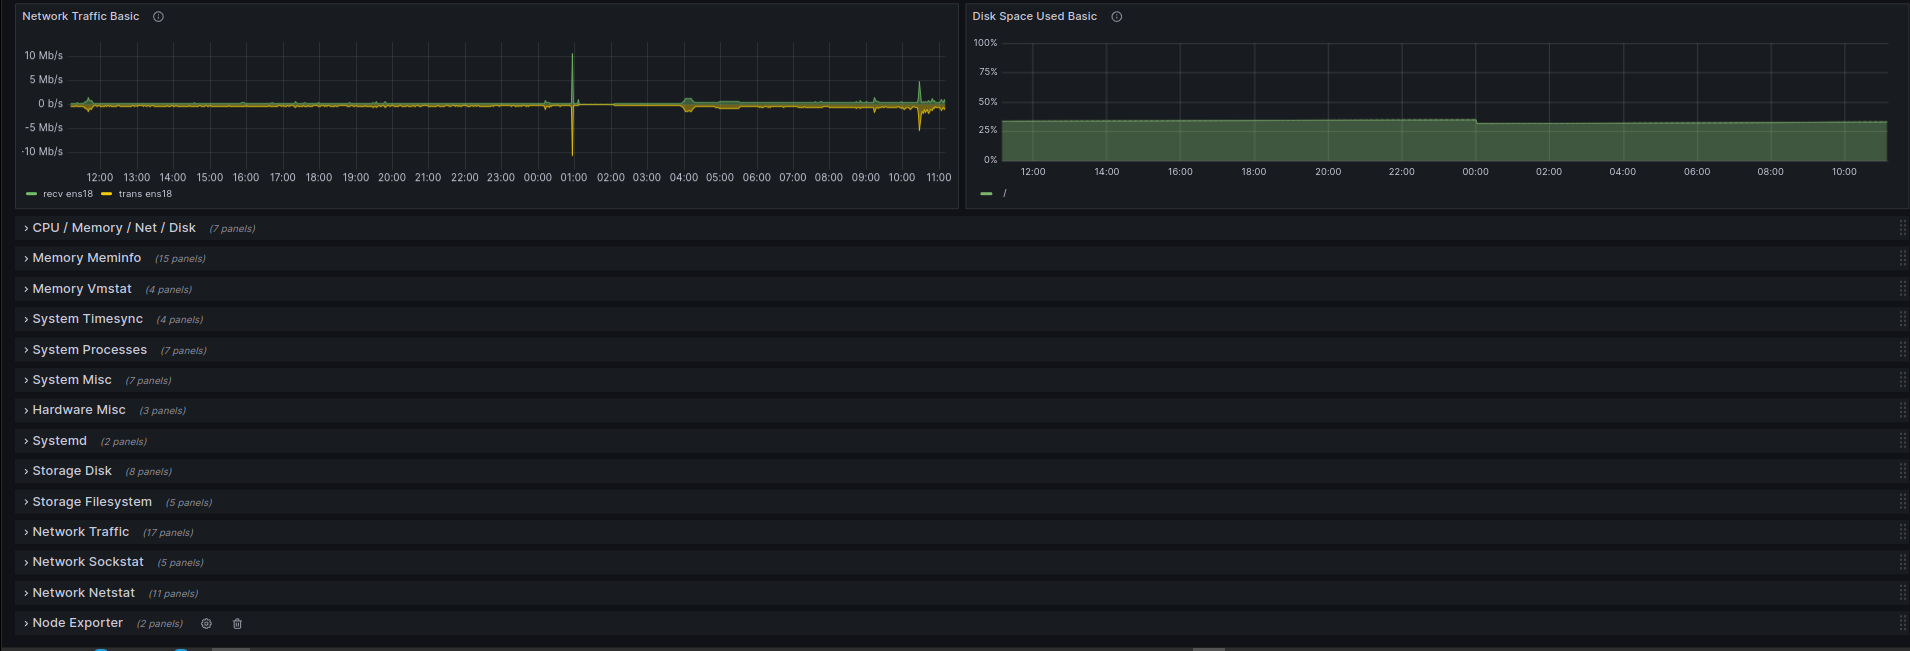
Task: Expand the Hardware Misc row
Action: tap(78, 410)
